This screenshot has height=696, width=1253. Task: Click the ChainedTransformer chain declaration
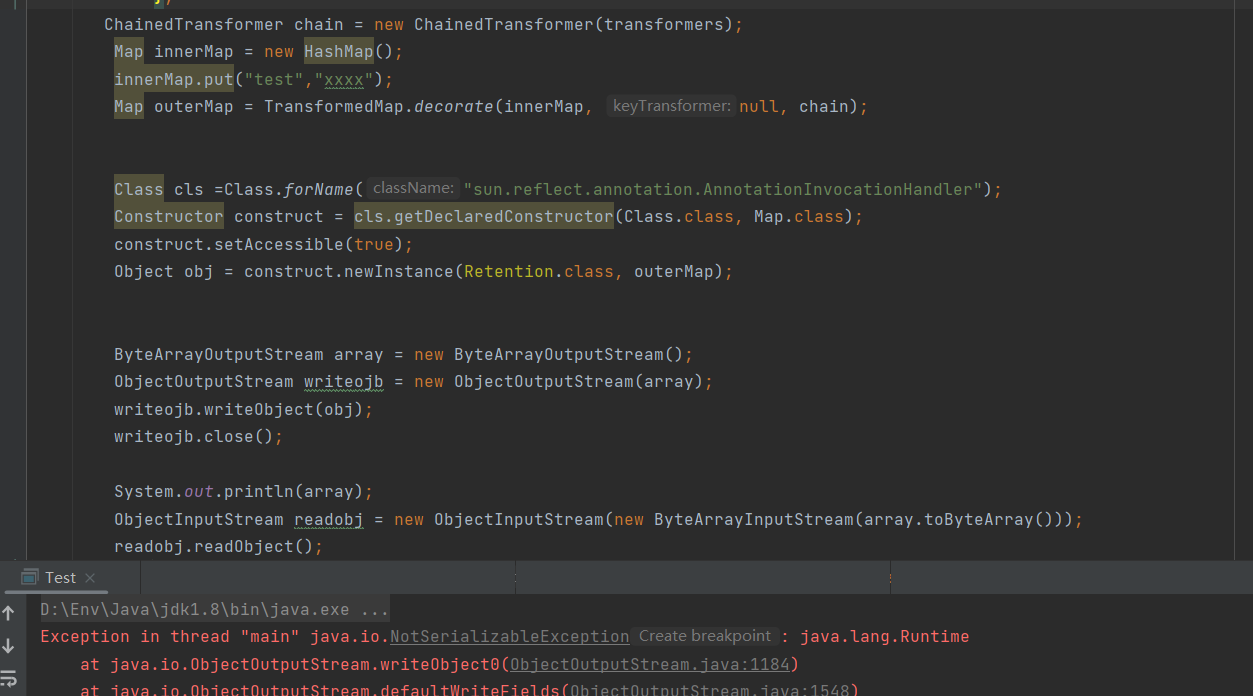423,24
